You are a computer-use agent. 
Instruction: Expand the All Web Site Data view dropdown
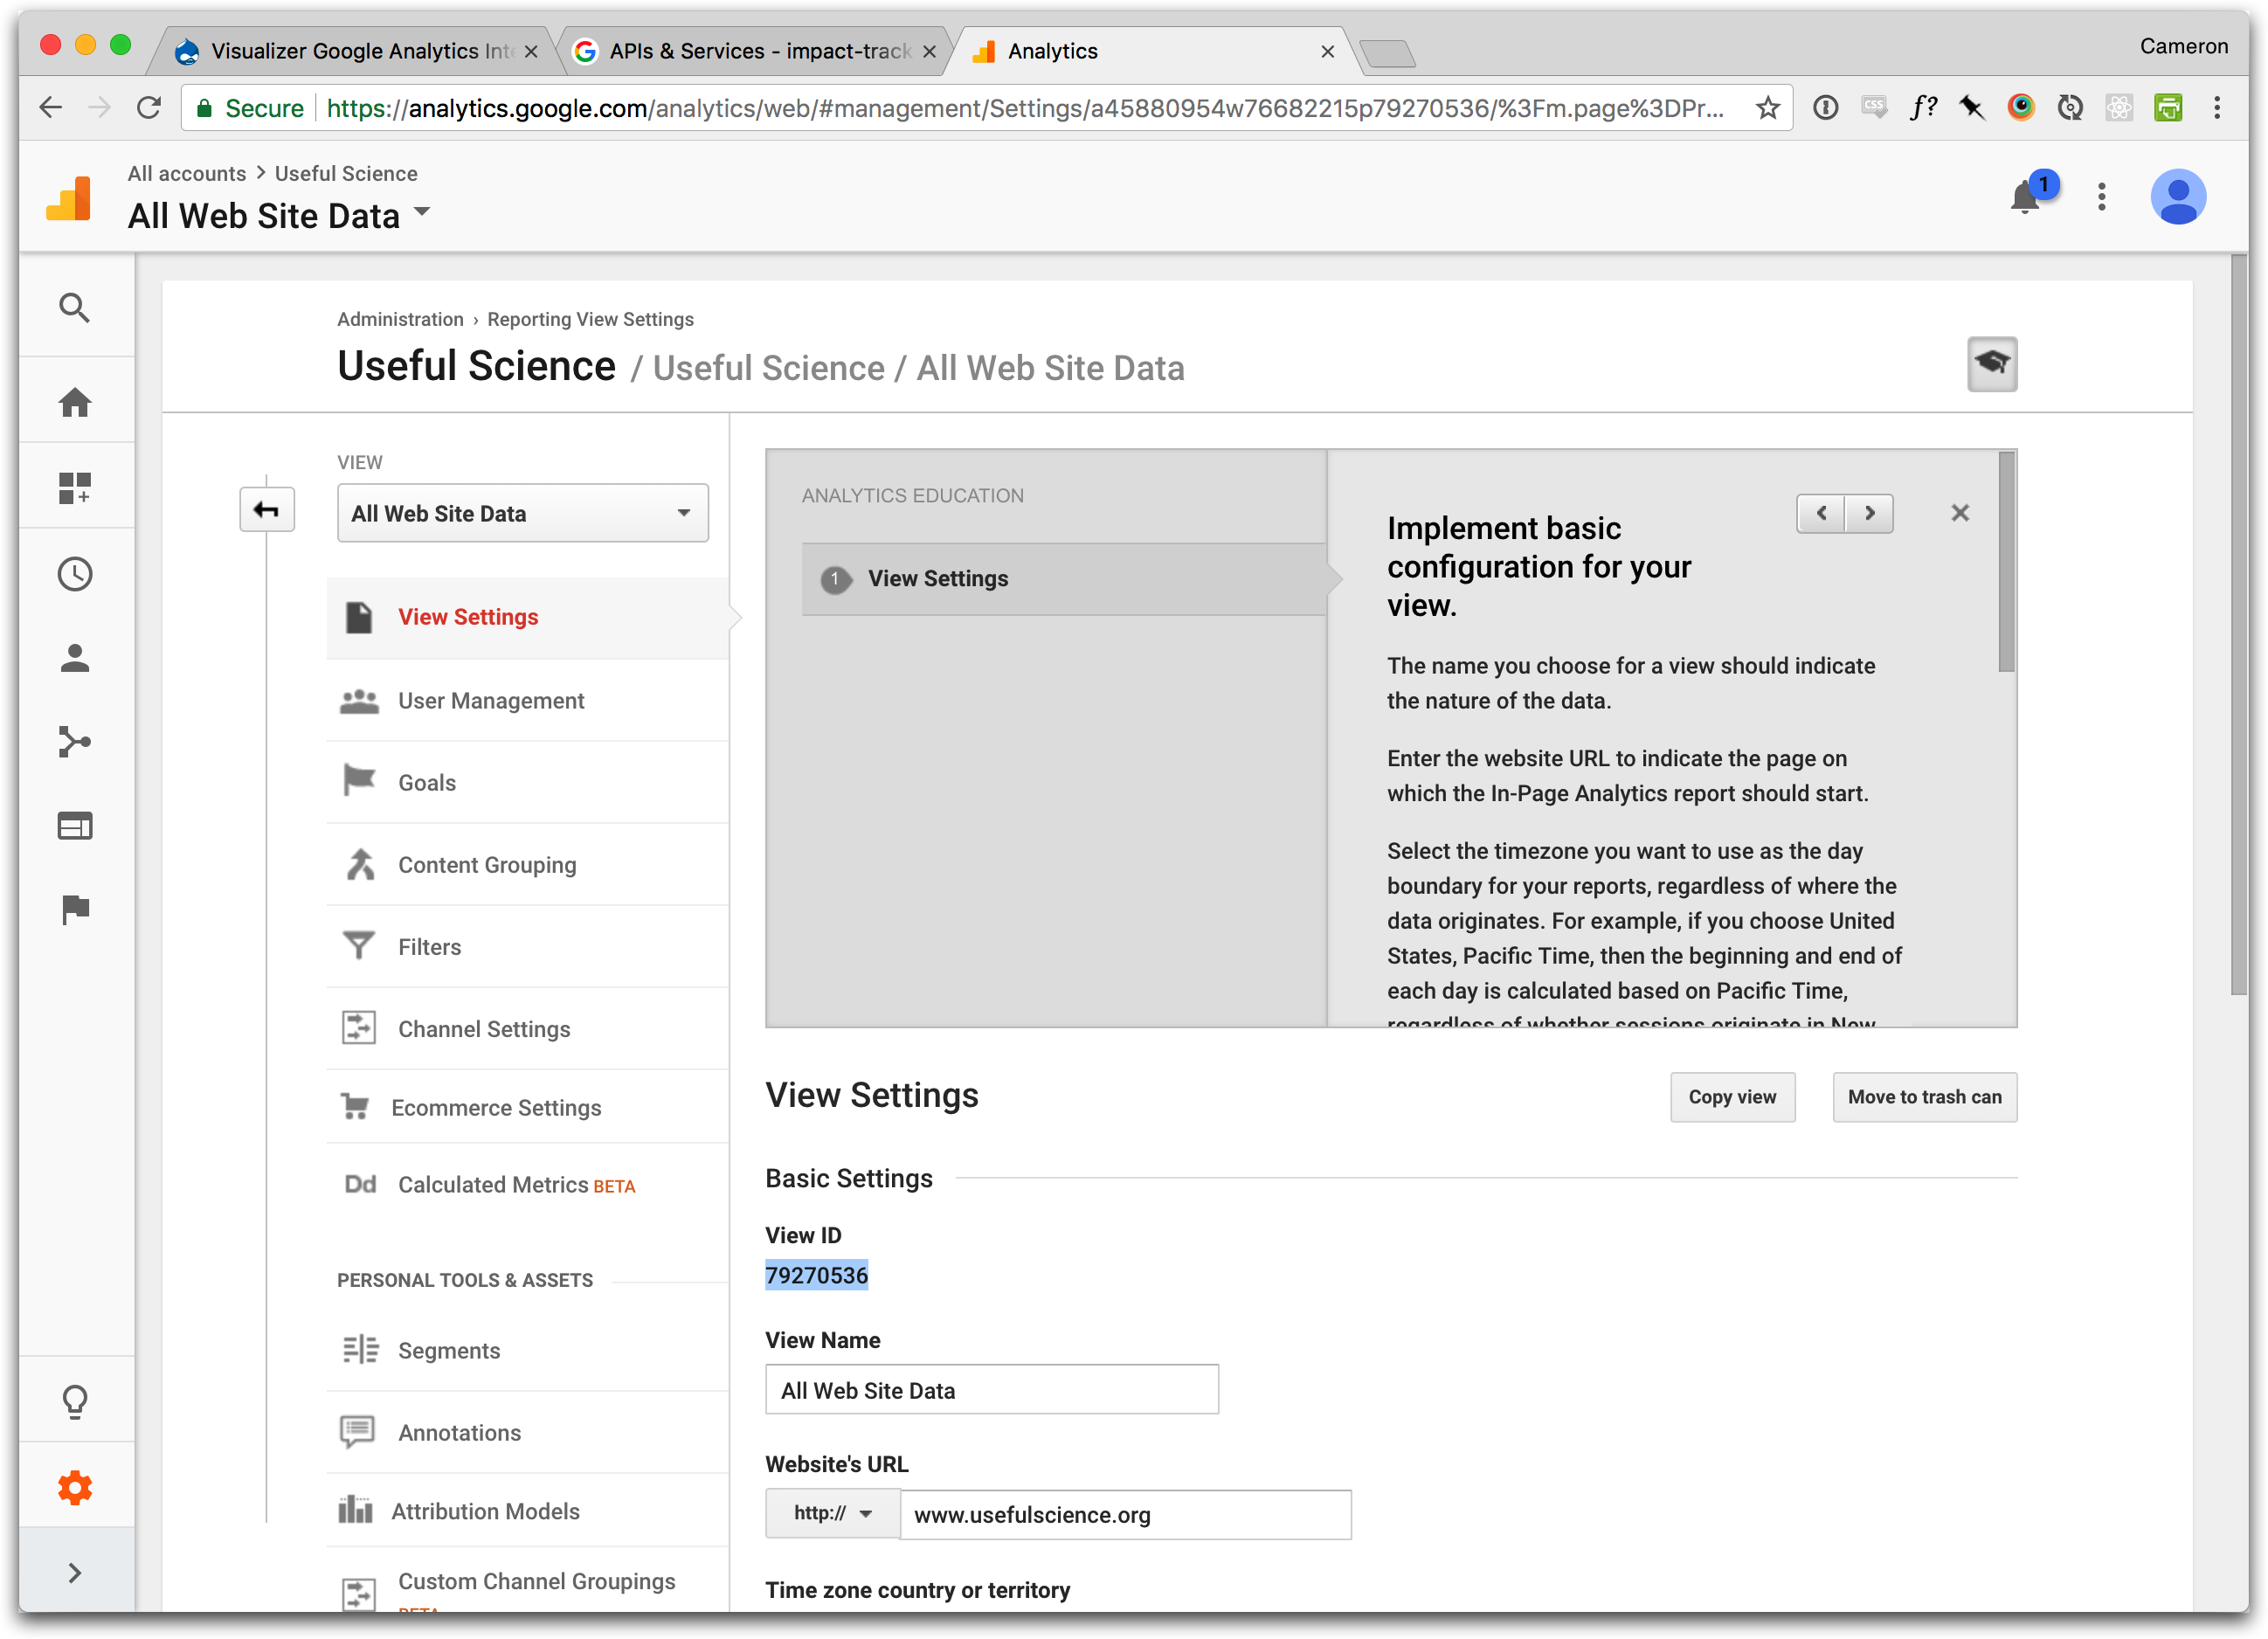pos(522,513)
